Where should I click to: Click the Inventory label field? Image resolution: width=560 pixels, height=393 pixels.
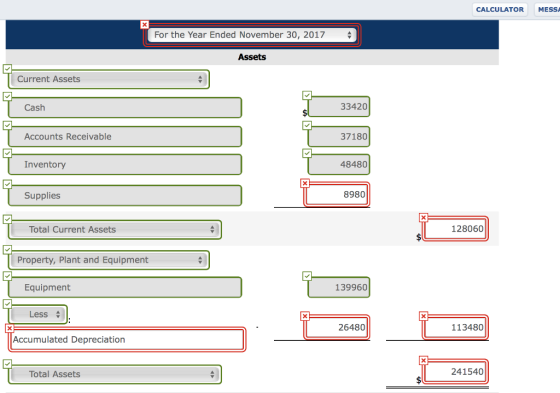(125, 164)
